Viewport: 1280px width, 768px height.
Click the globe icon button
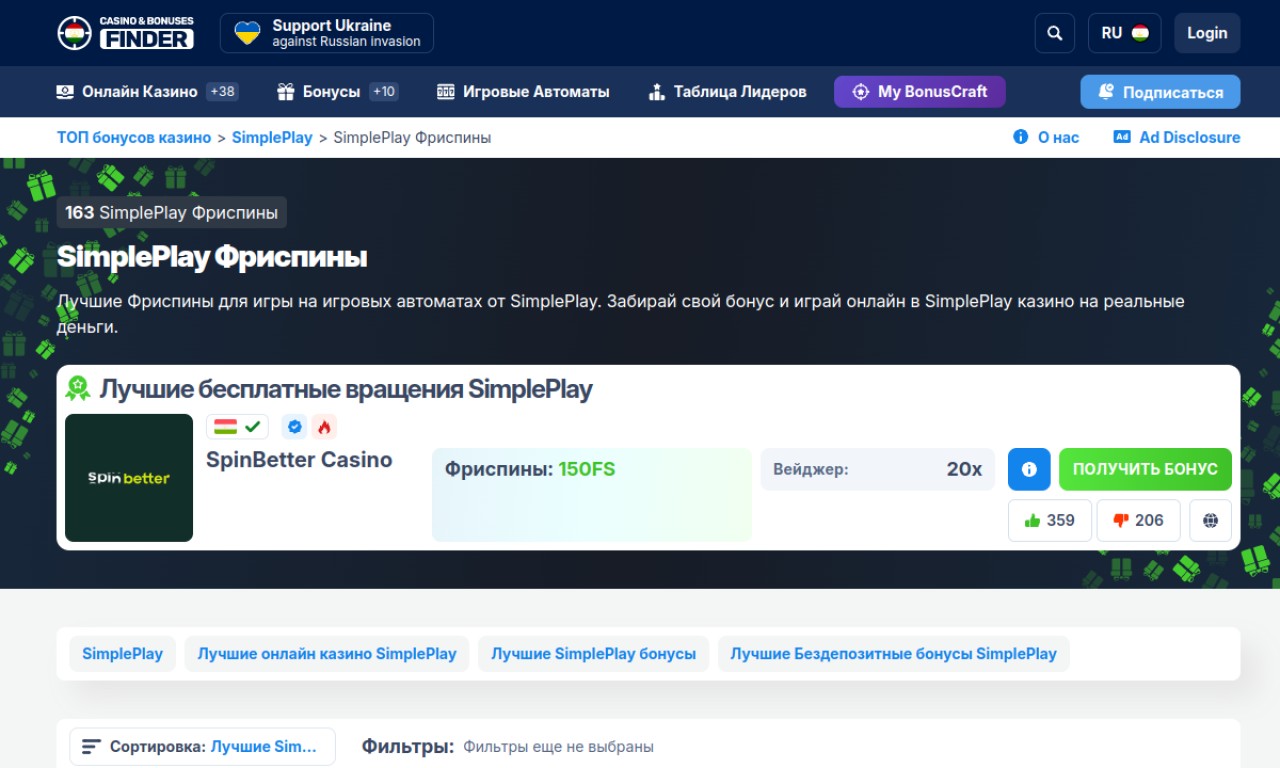tap(1210, 520)
